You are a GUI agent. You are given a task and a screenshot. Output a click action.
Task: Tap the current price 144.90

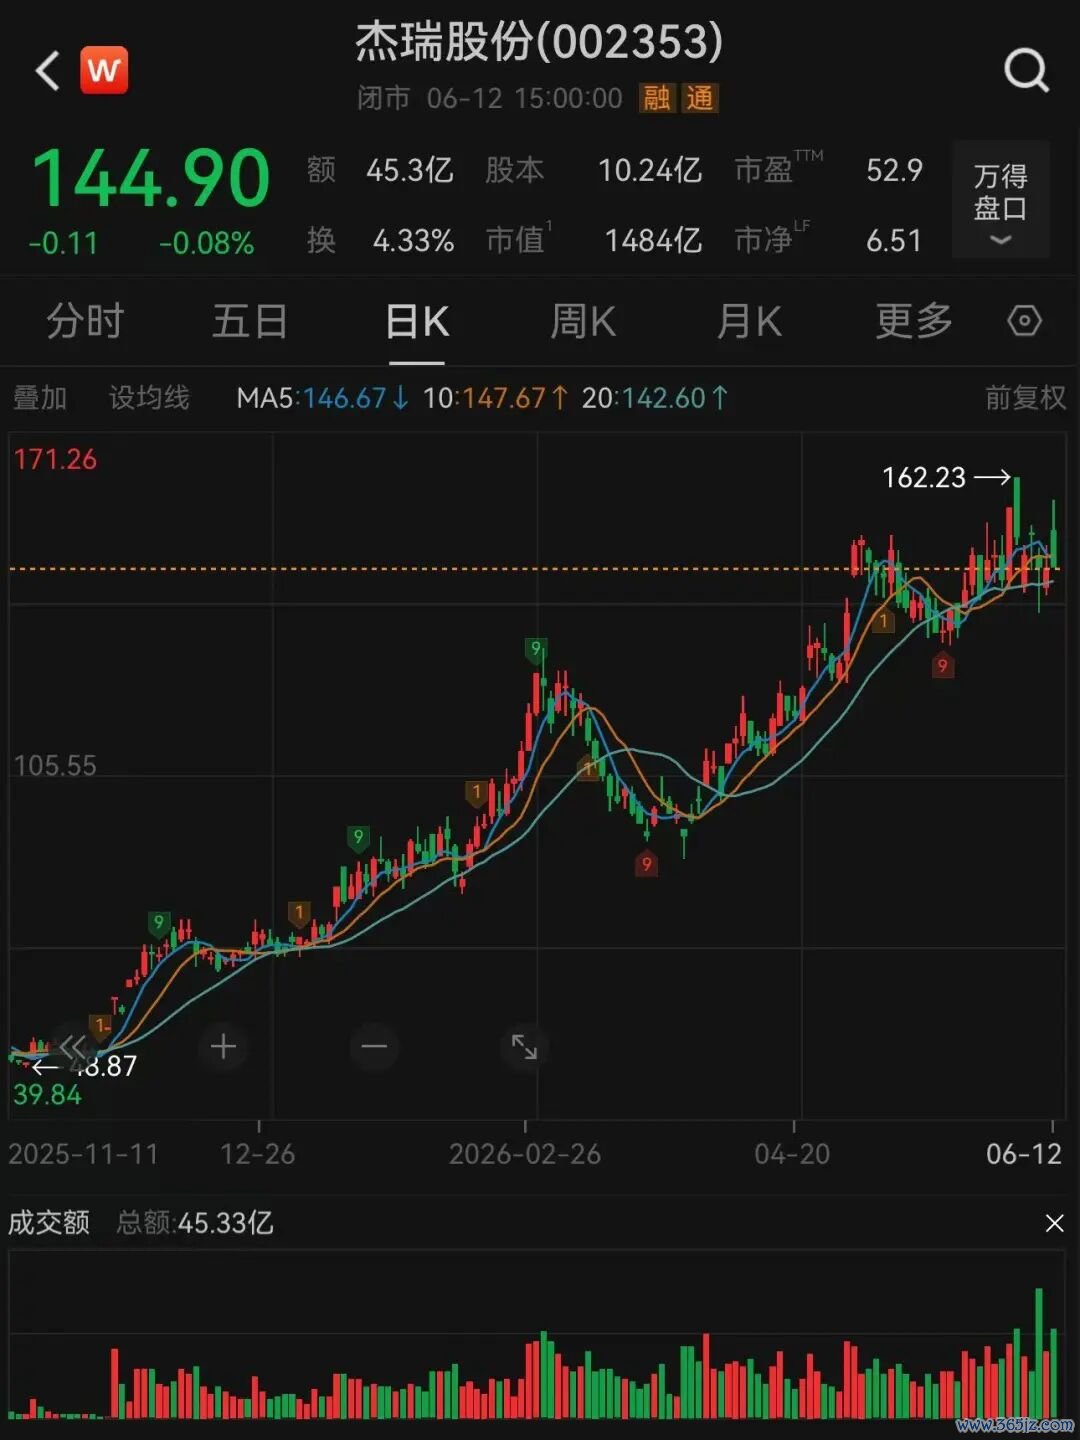(151, 179)
